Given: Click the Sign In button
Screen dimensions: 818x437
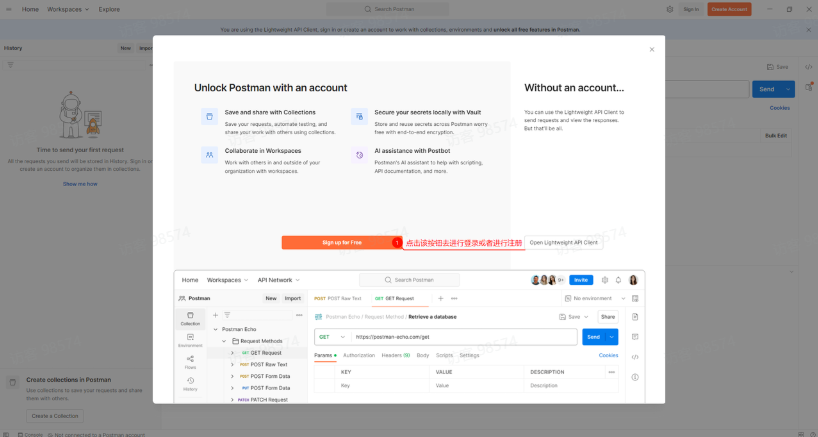Looking at the screenshot, I should coord(691,9).
